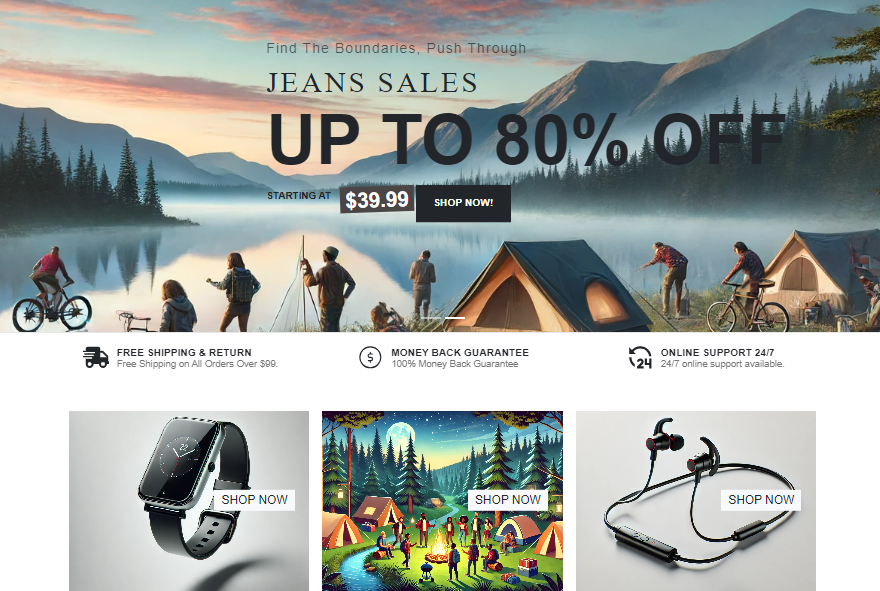This screenshot has height=591, width=880.
Task: Open the neckband earphones product image
Action: [695, 501]
